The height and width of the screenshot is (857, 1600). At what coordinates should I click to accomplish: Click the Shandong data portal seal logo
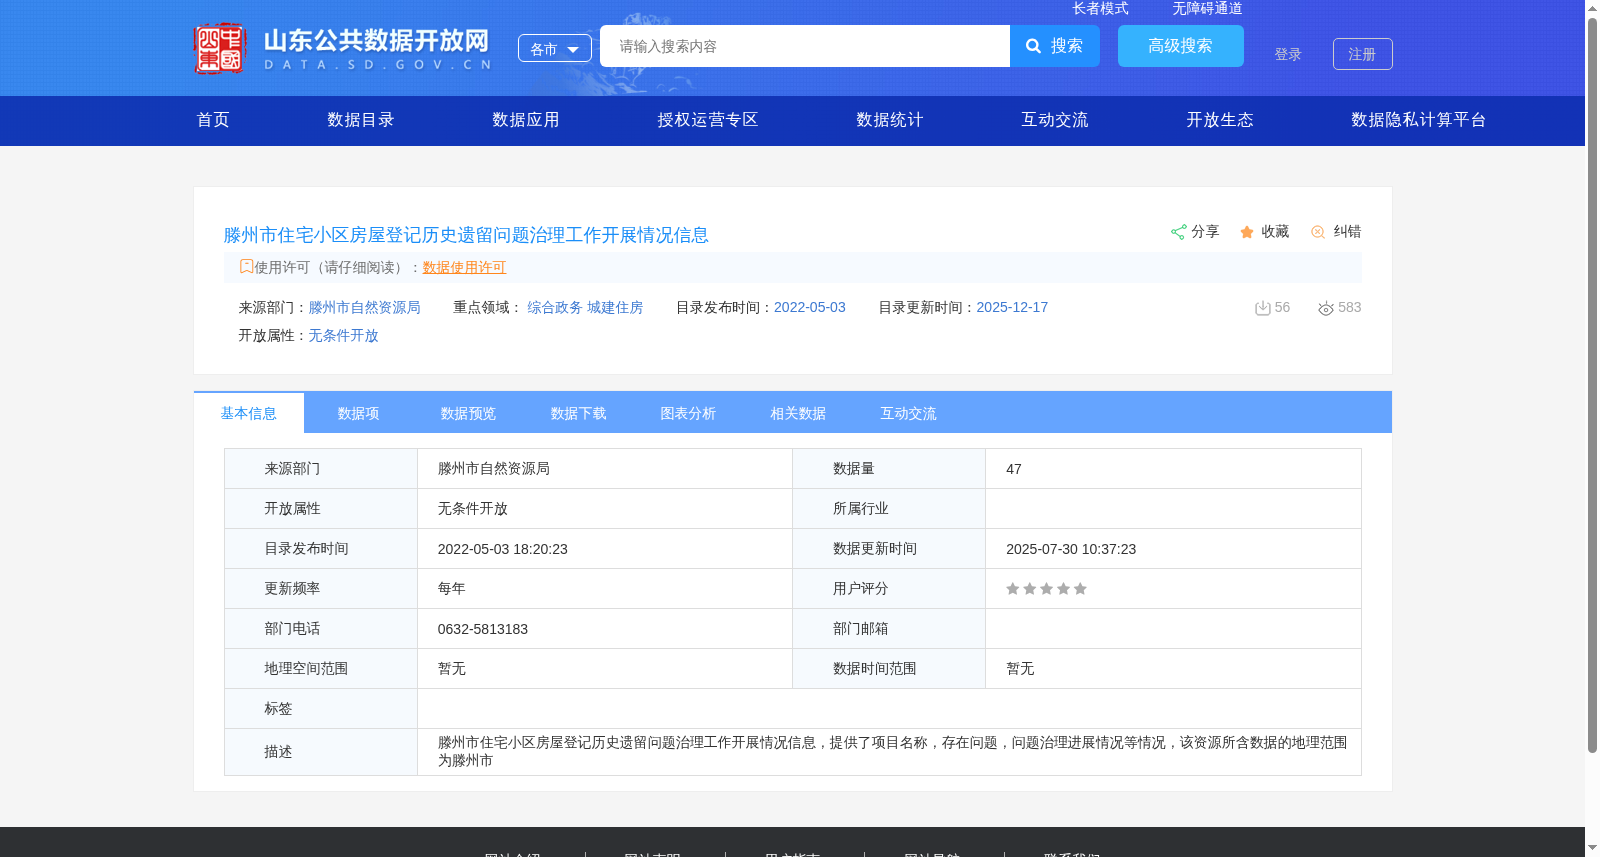point(220,48)
